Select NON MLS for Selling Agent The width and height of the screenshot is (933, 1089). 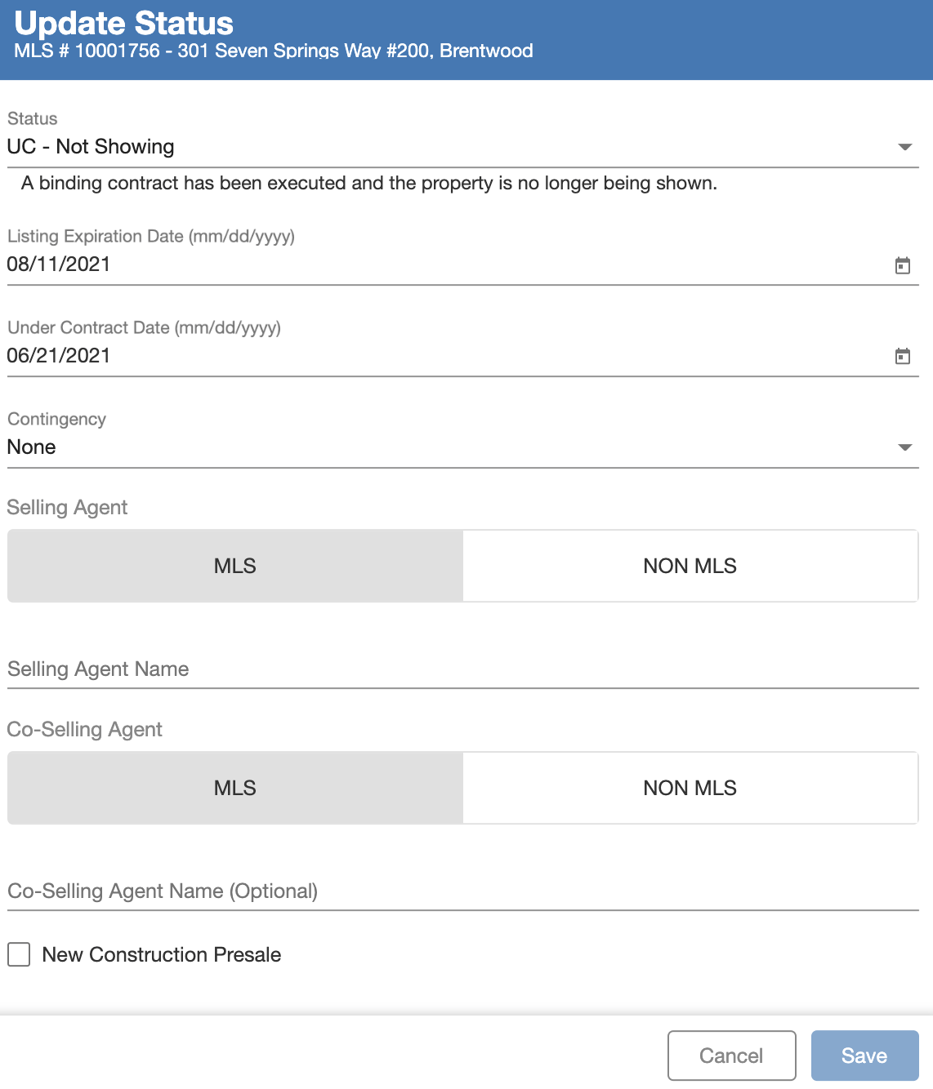coord(690,565)
